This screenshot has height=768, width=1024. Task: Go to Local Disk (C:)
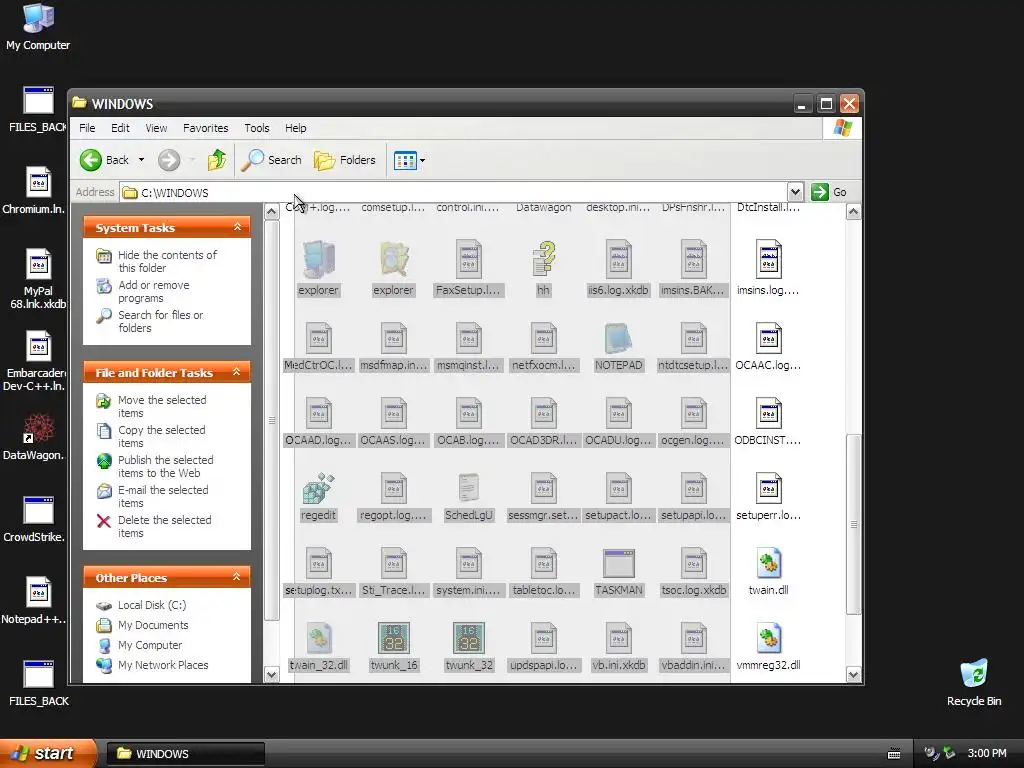coord(152,605)
